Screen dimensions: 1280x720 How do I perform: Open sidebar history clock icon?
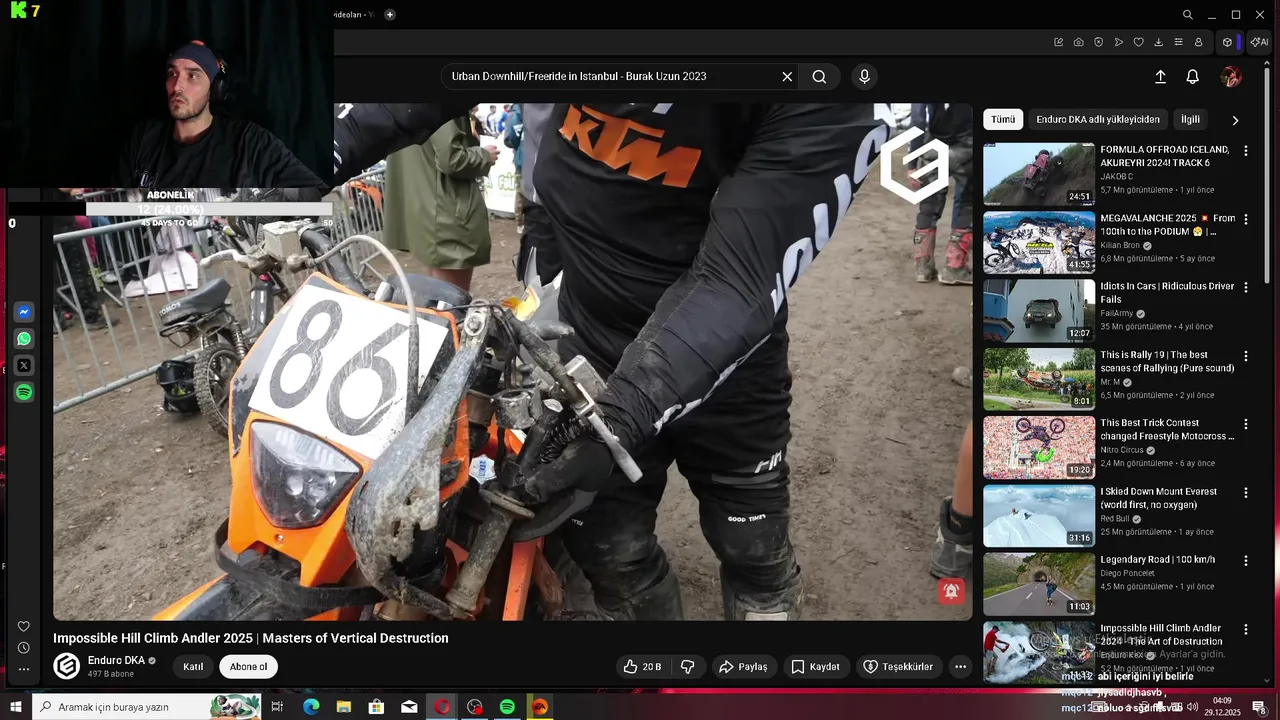(x=24, y=648)
